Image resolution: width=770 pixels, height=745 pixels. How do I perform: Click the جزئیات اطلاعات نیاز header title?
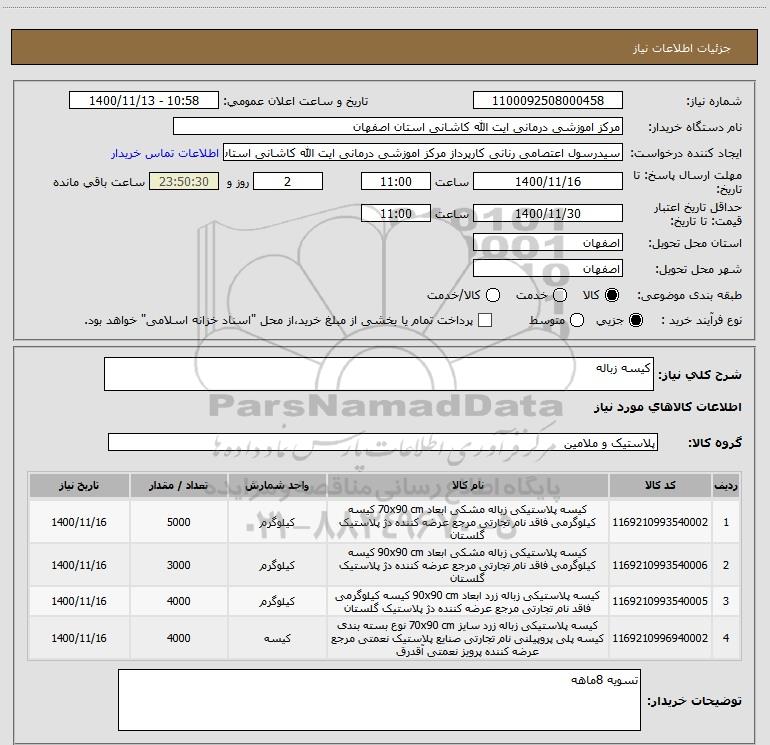(681, 48)
